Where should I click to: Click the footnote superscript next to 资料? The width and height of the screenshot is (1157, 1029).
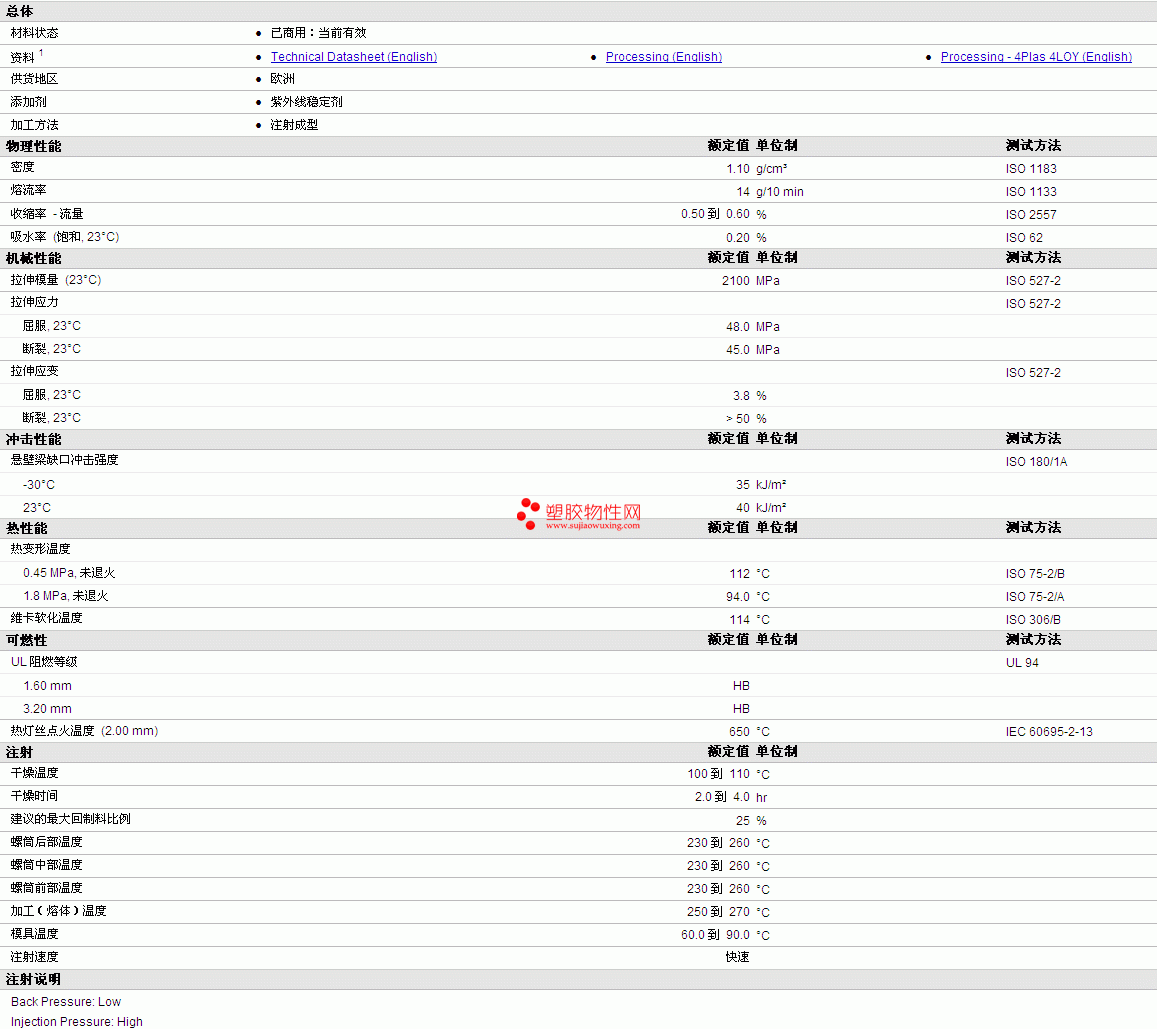(x=41, y=52)
